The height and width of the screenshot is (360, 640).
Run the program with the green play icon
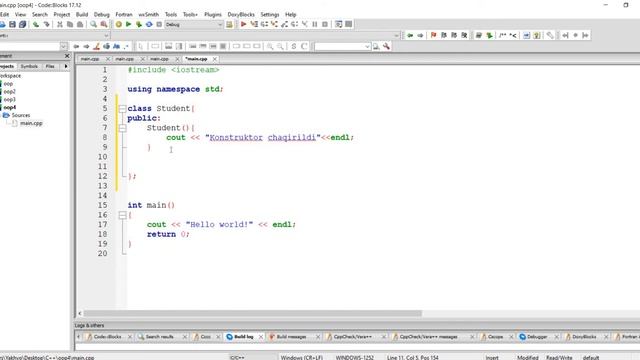tap(129, 24)
